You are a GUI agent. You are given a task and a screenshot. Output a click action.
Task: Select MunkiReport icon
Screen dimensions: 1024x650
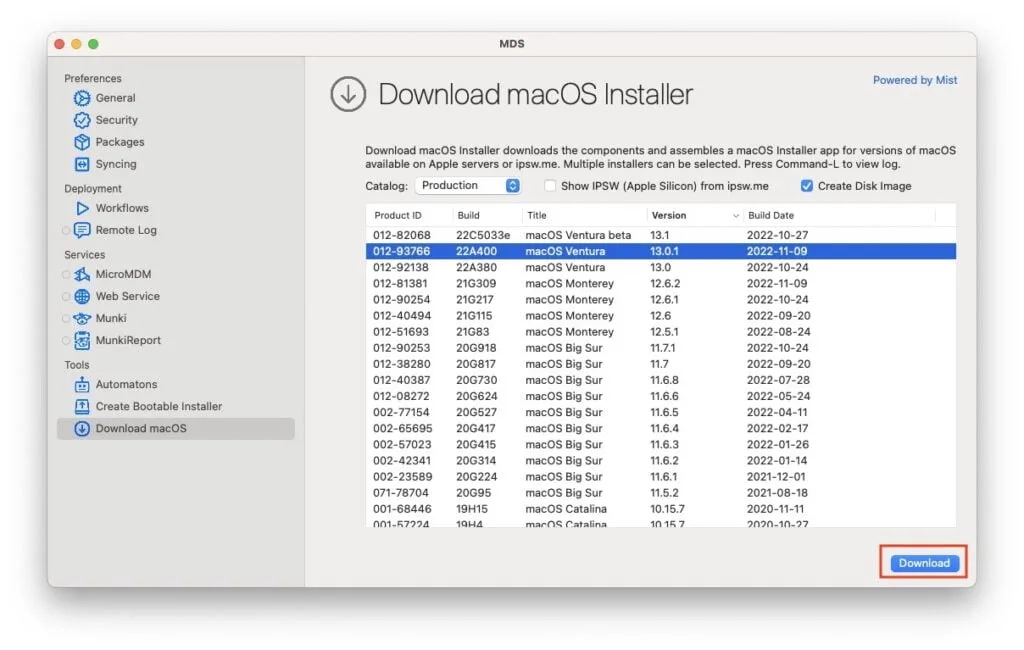pyautogui.click(x=82, y=340)
